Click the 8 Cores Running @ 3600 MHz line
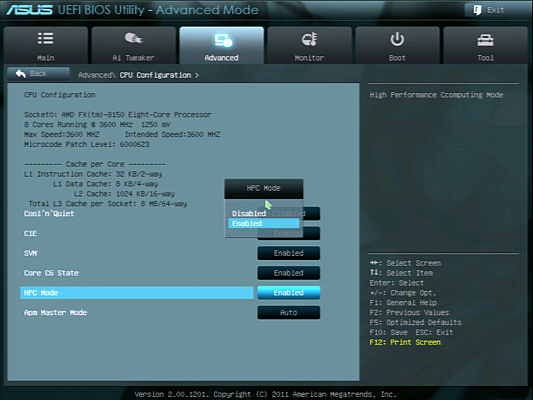533x400 pixels. 97,125
